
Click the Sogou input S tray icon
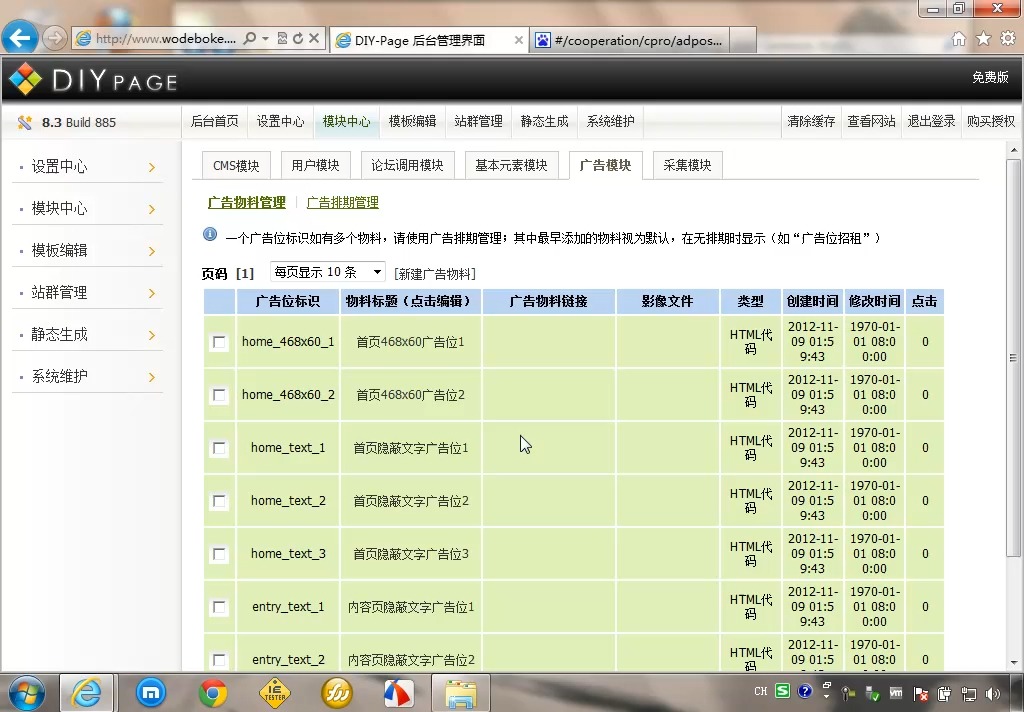click(783, 691)
